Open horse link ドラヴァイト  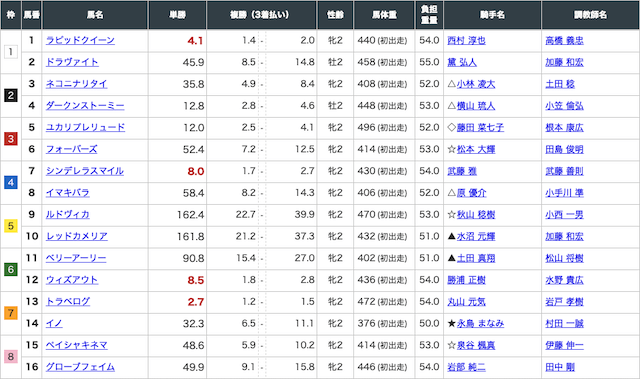[72, 62]
